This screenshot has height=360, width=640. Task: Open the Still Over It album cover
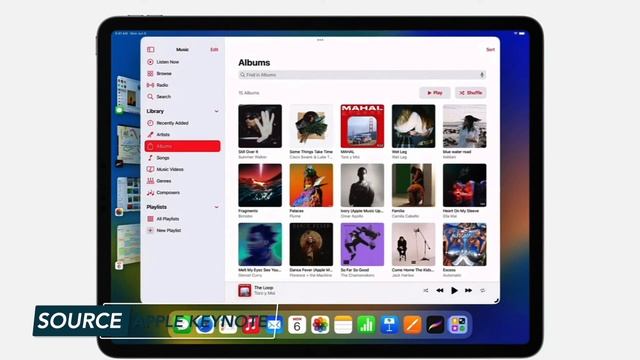click(x=260, y=126)
